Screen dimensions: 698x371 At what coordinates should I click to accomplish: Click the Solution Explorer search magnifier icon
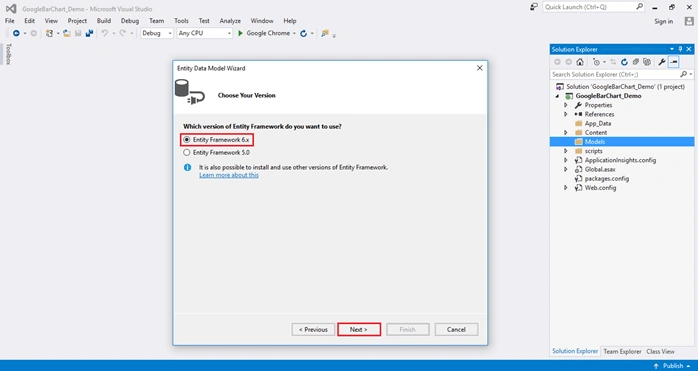click(683, 74)
